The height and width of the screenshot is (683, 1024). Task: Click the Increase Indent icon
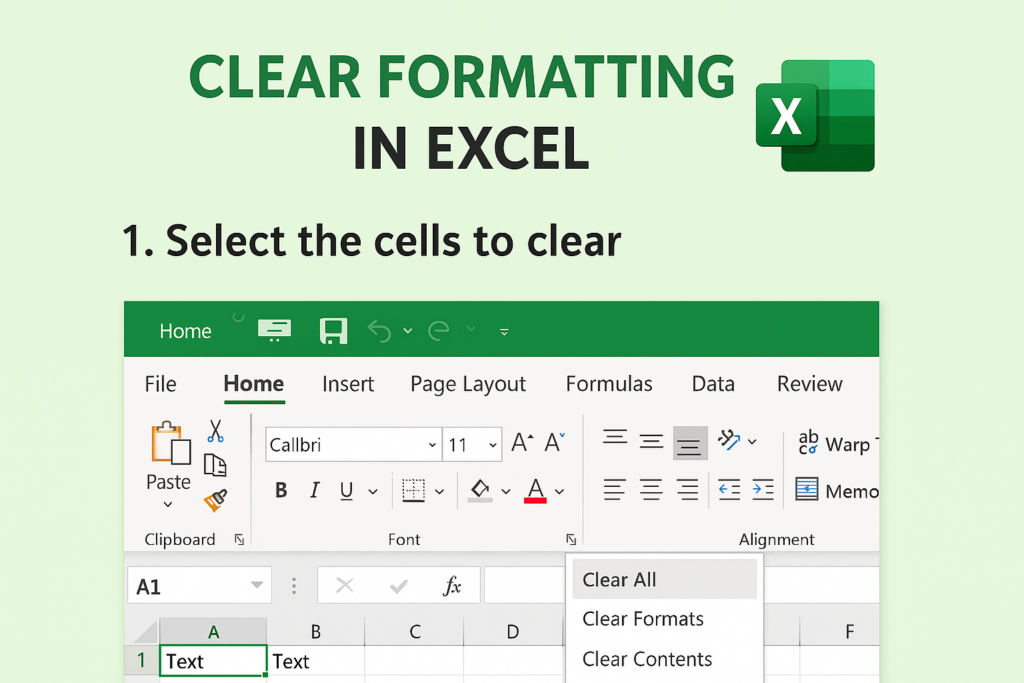(x=763, y=490)
